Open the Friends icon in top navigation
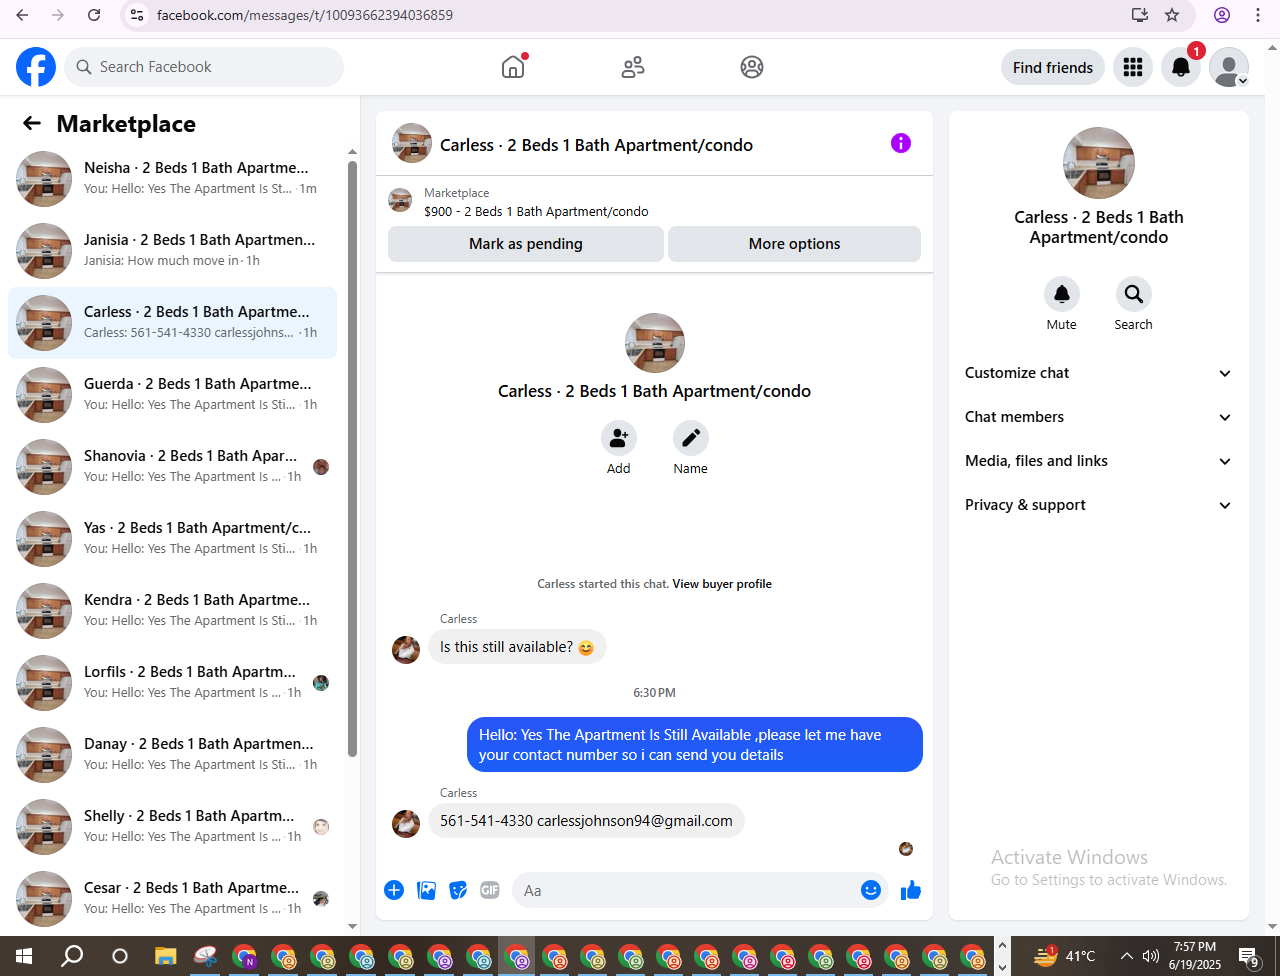Viewport: 1280px width, 976px height. point(633,67)
